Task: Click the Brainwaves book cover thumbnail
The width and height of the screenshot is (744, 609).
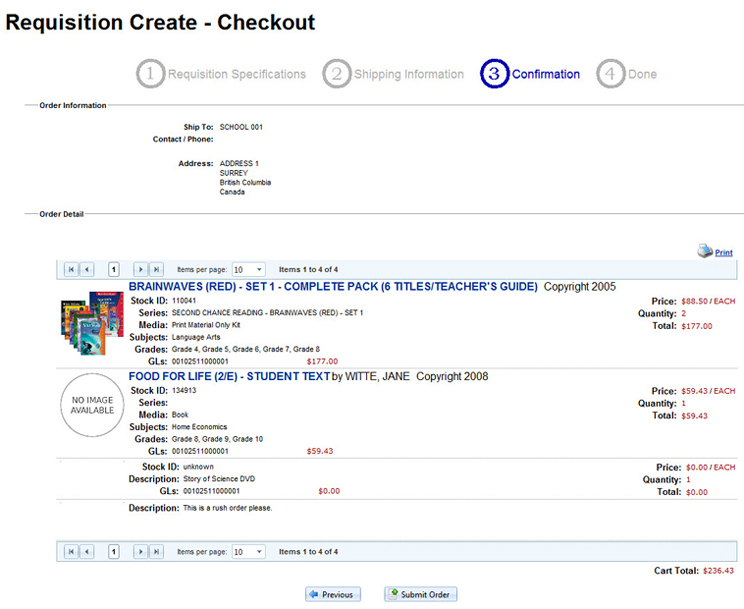Action: coord(85,322)
